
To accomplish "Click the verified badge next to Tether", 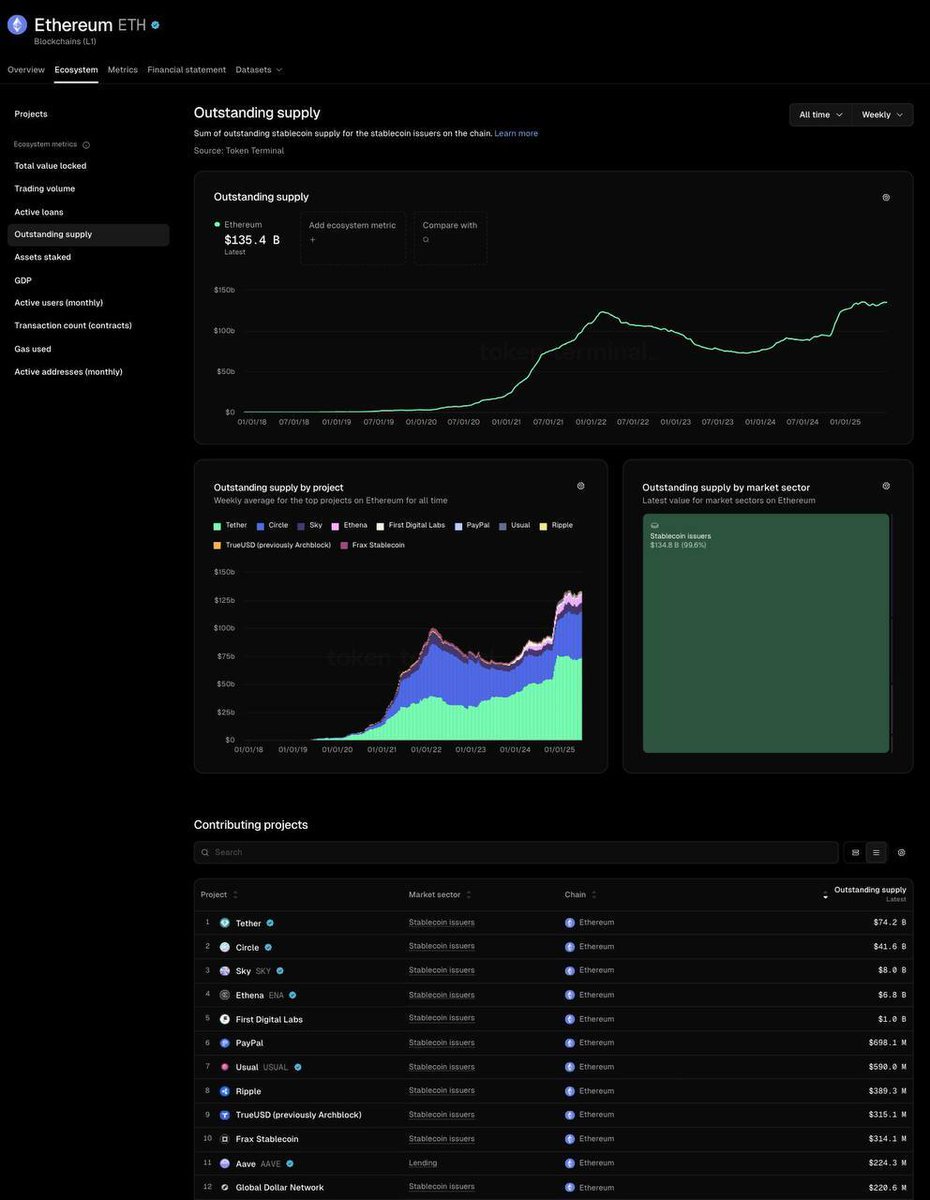I will pyautogui.click(x=270, y=923).
